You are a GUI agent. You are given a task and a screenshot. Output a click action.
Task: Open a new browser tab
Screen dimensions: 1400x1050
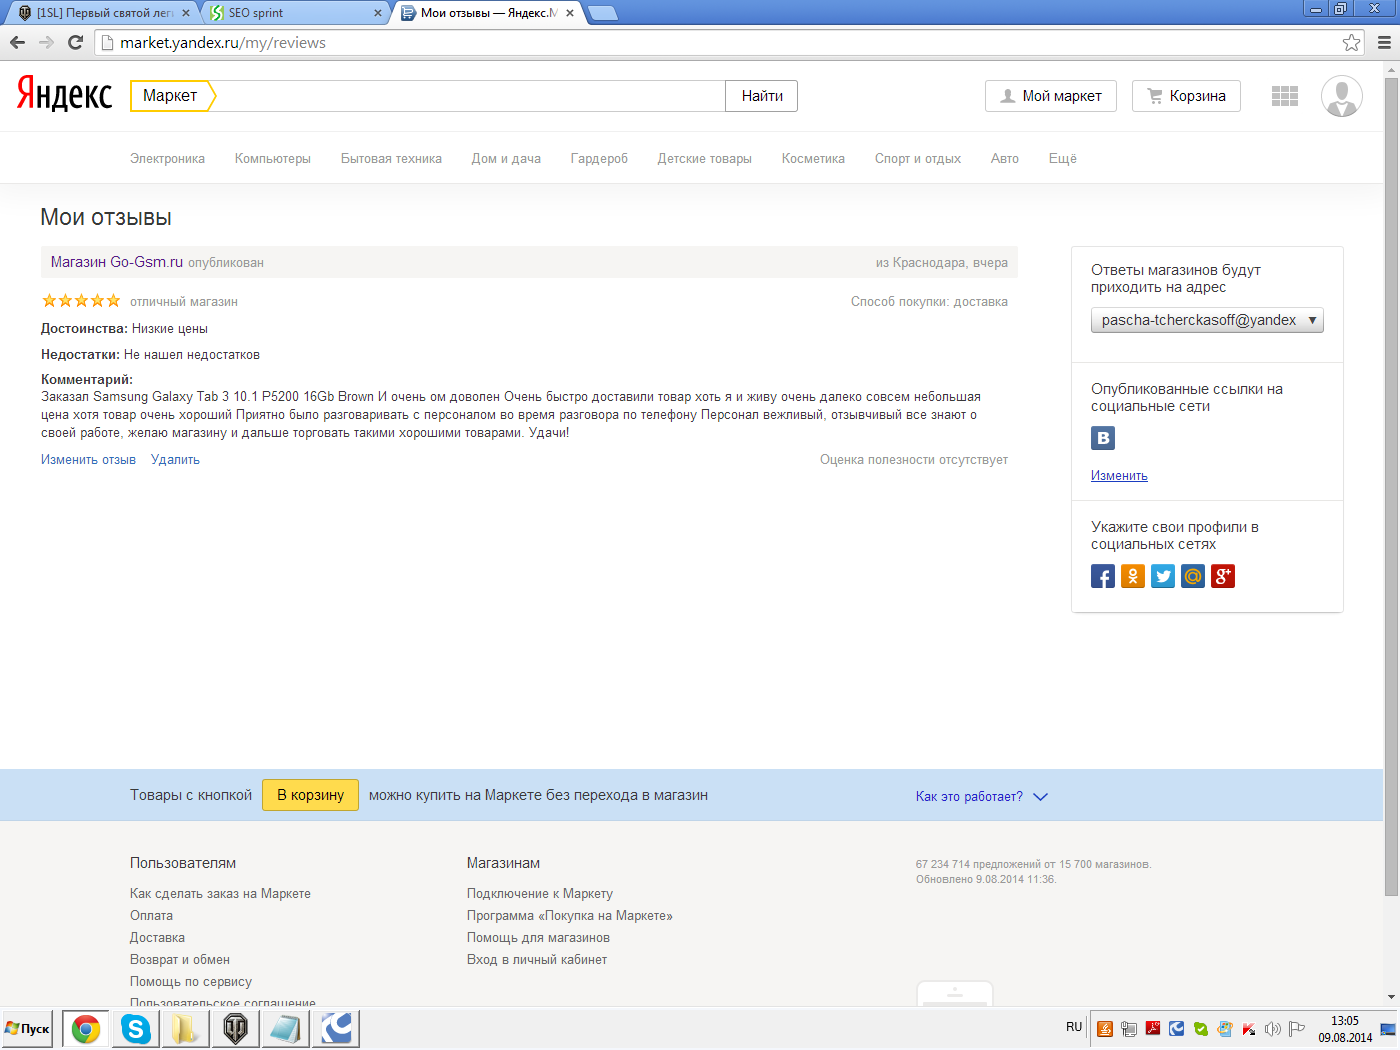point(602,13)
